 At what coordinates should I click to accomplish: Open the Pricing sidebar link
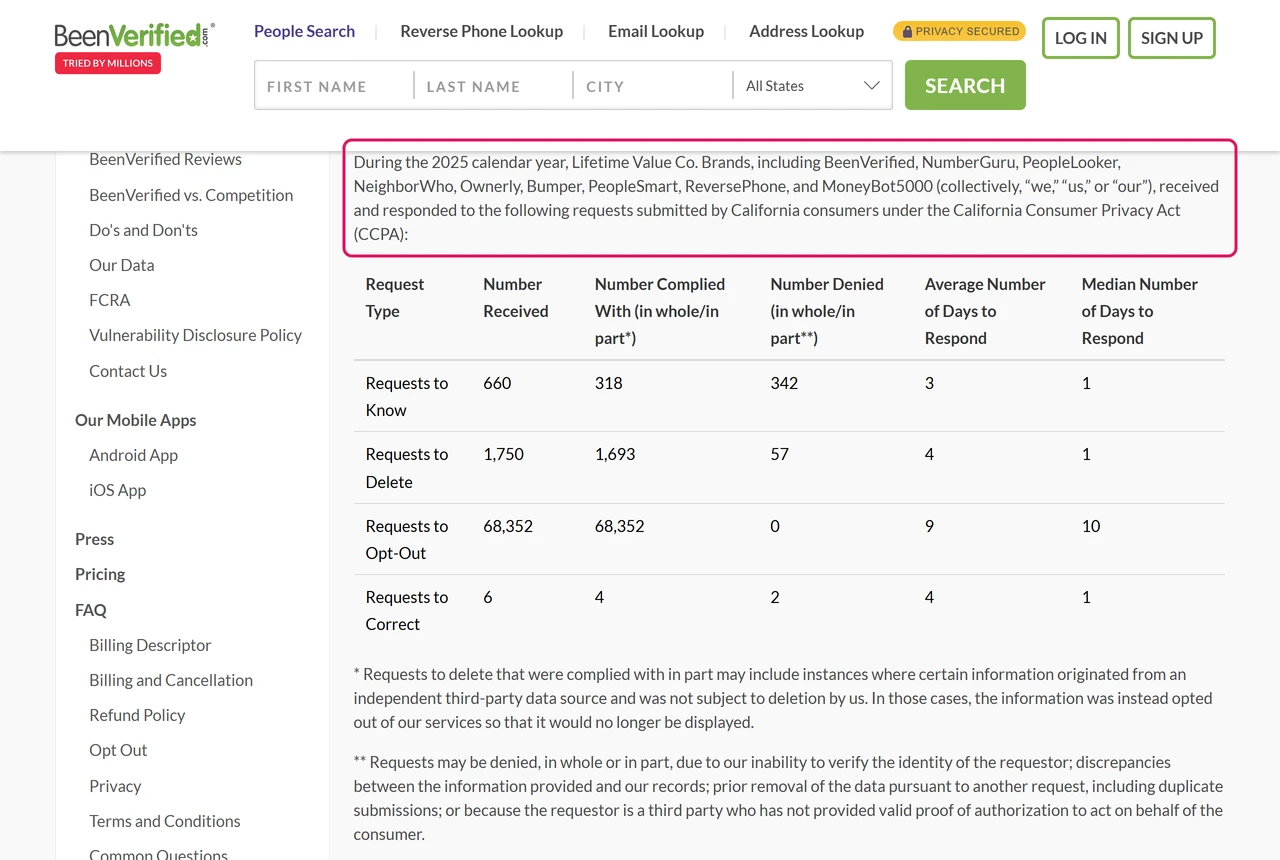pos(100,574)
